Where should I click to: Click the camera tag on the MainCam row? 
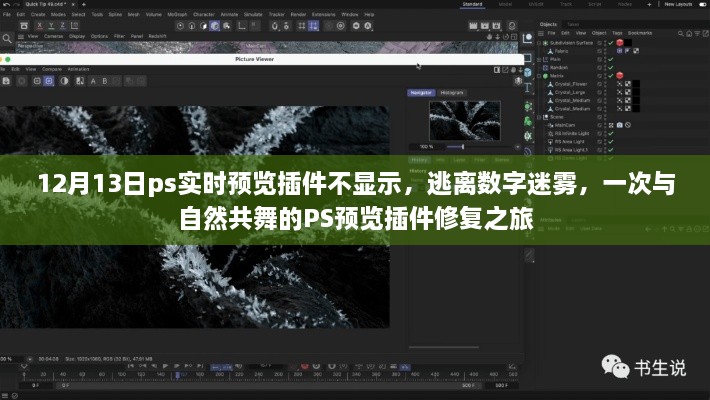(x=619, y=125)
